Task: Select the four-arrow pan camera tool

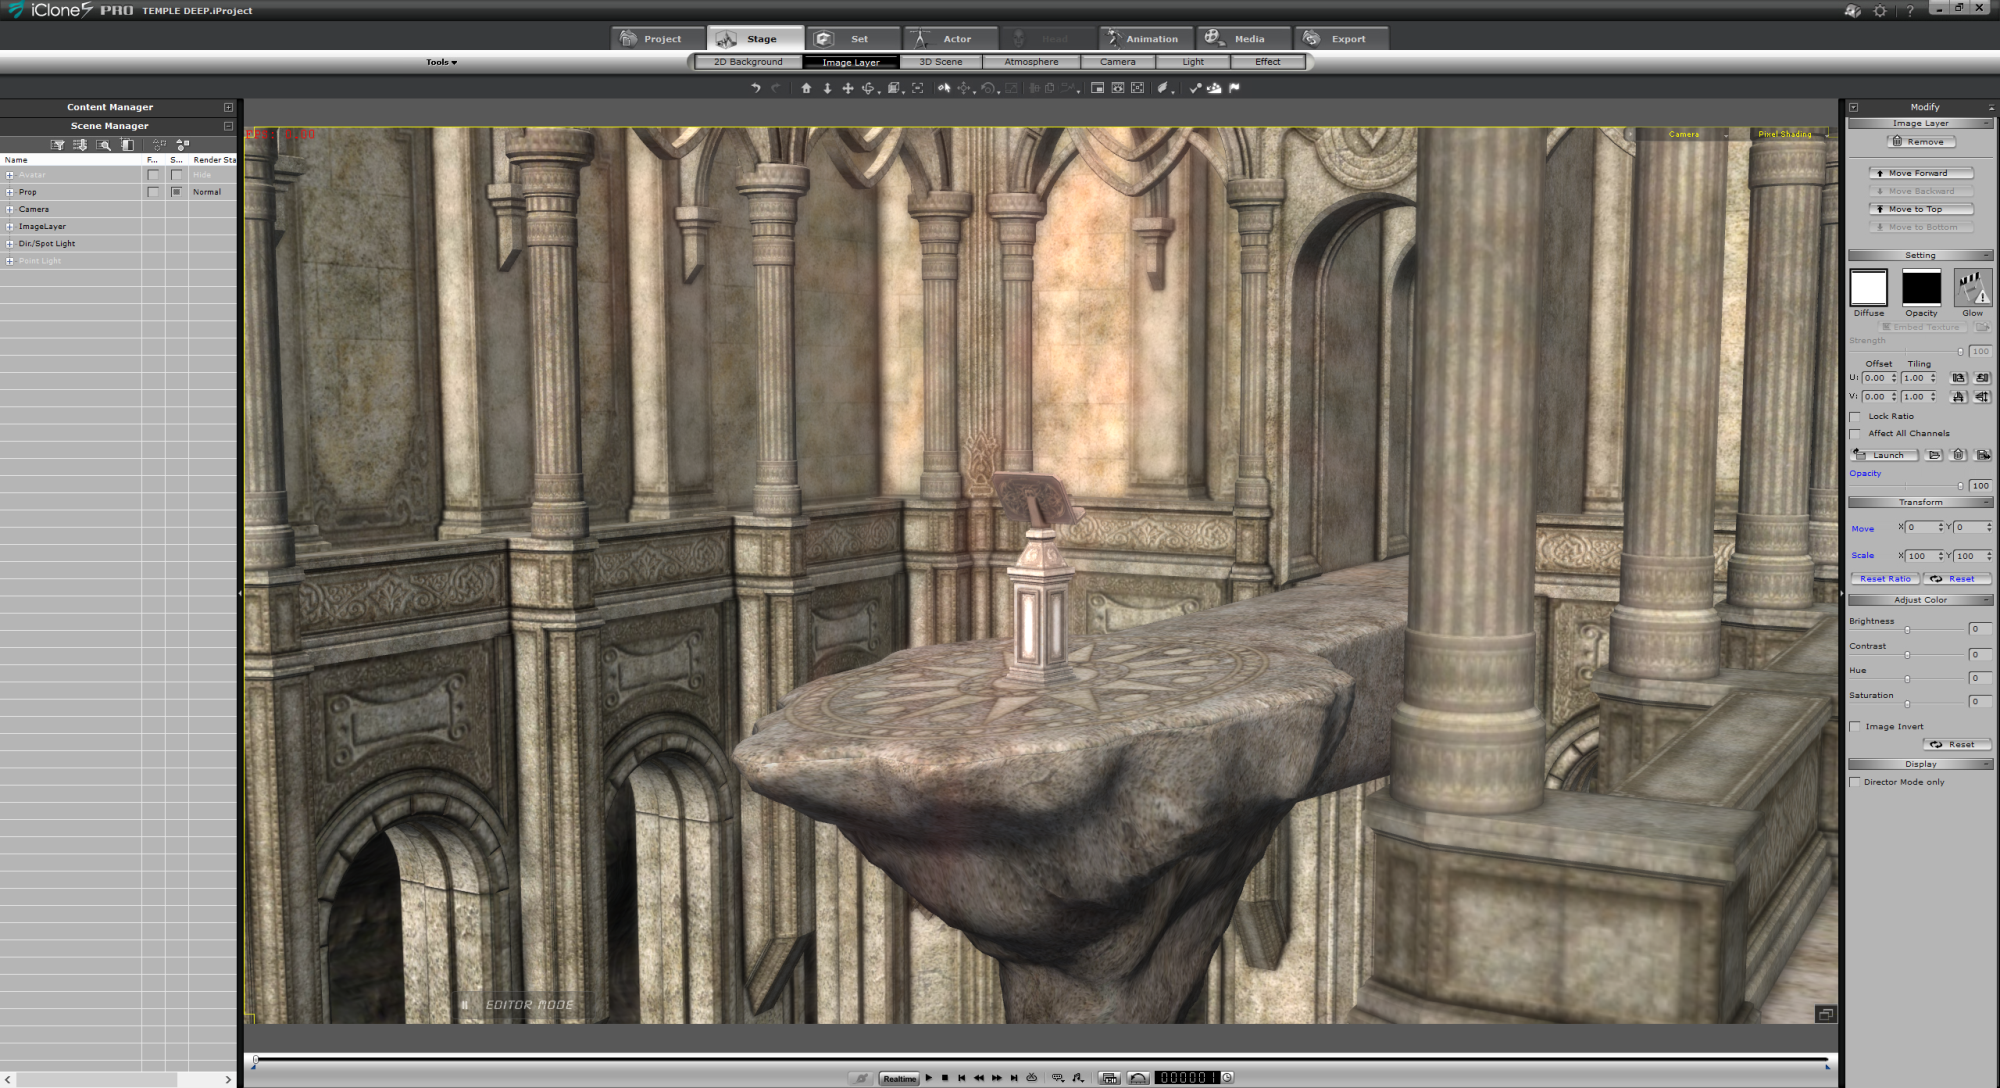Action: [x=848, y=88]
